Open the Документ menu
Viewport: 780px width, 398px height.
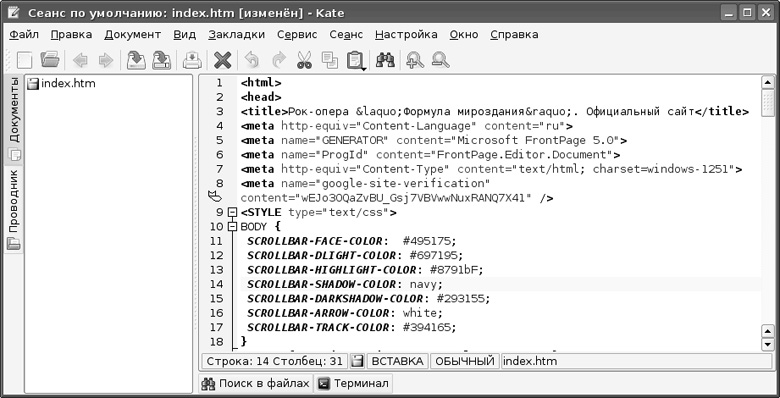tap(132, 34)
